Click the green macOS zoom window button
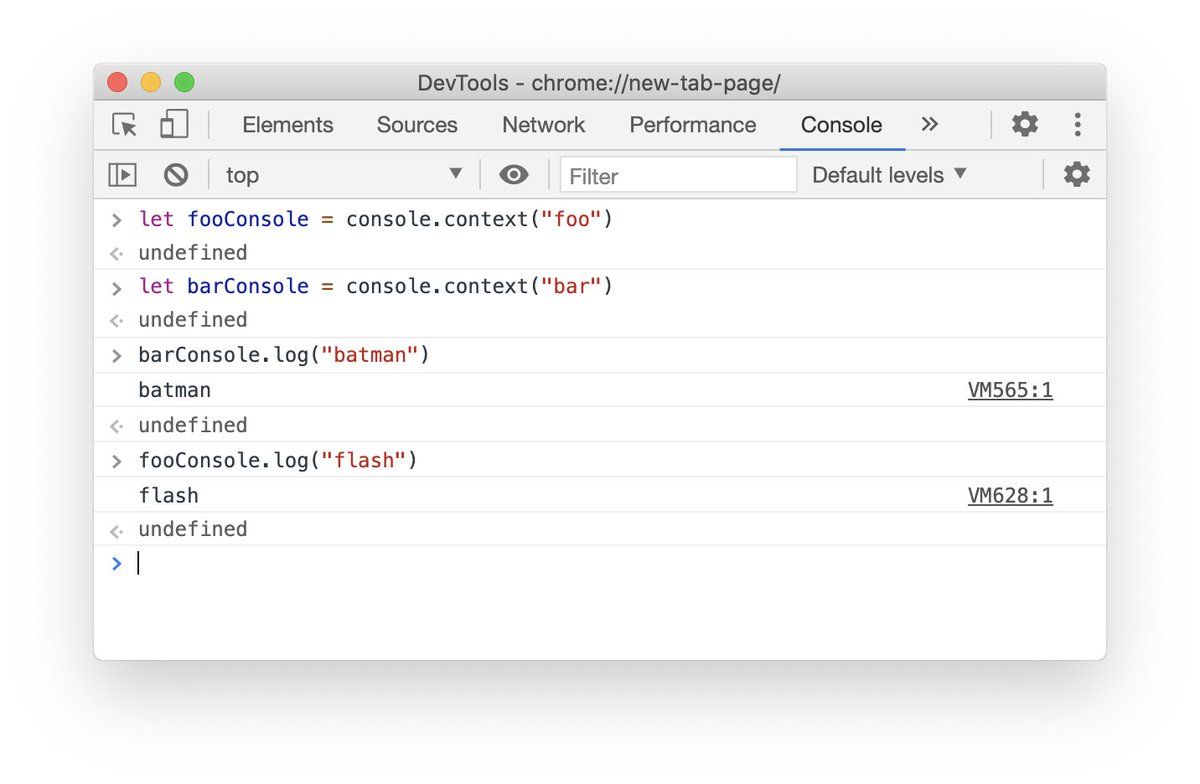1200x784 pixels. coord(185,83)
